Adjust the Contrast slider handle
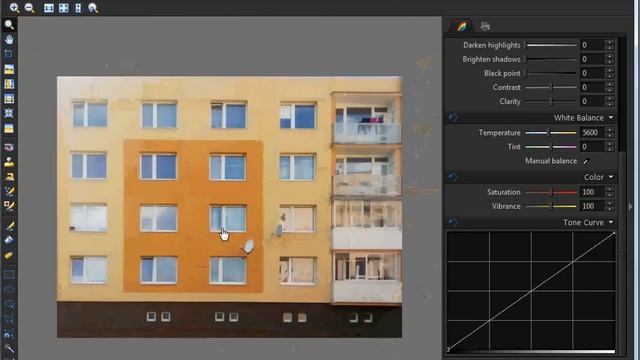Viewport: 640px width, 360px height. pyautogui.click(x=551, y=87)
